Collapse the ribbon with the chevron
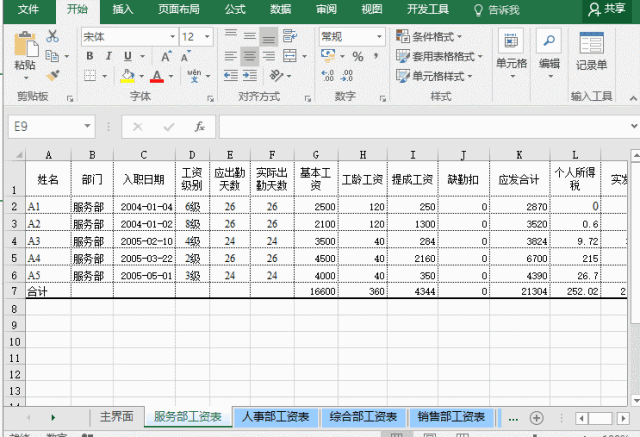This screenshot has height=437, width=640. point(633,98)
